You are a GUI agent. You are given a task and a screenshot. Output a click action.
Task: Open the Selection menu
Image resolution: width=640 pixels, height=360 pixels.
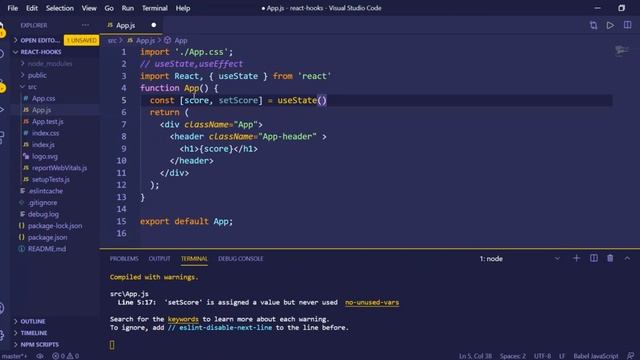[60, 8]
